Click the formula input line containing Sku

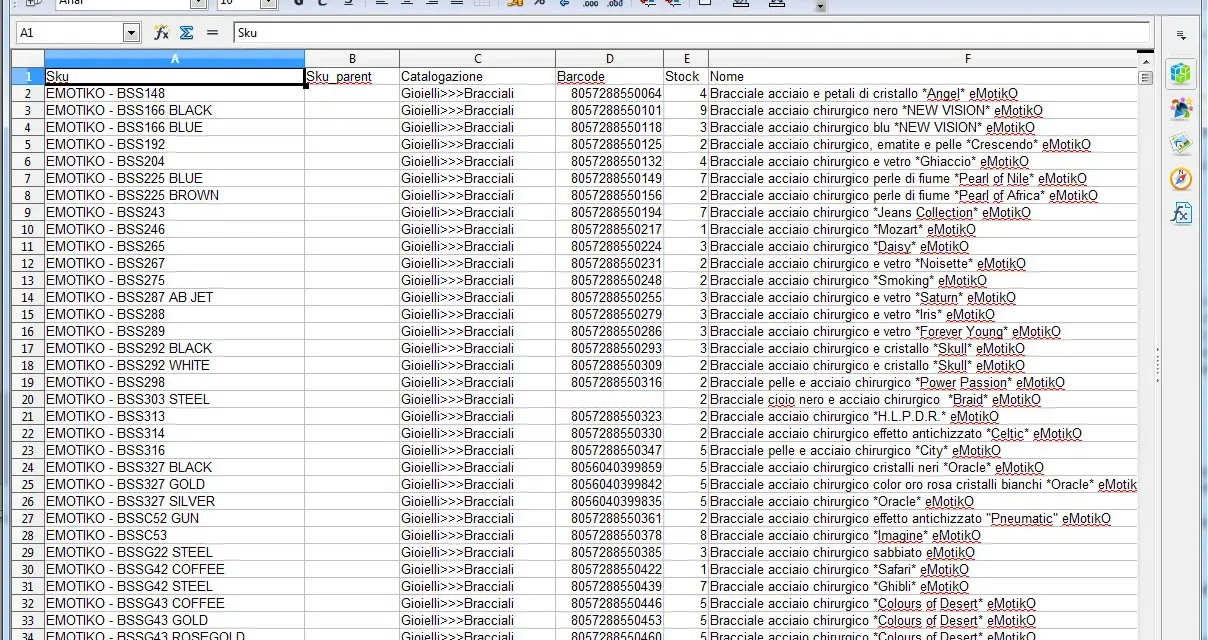[692, 33]
